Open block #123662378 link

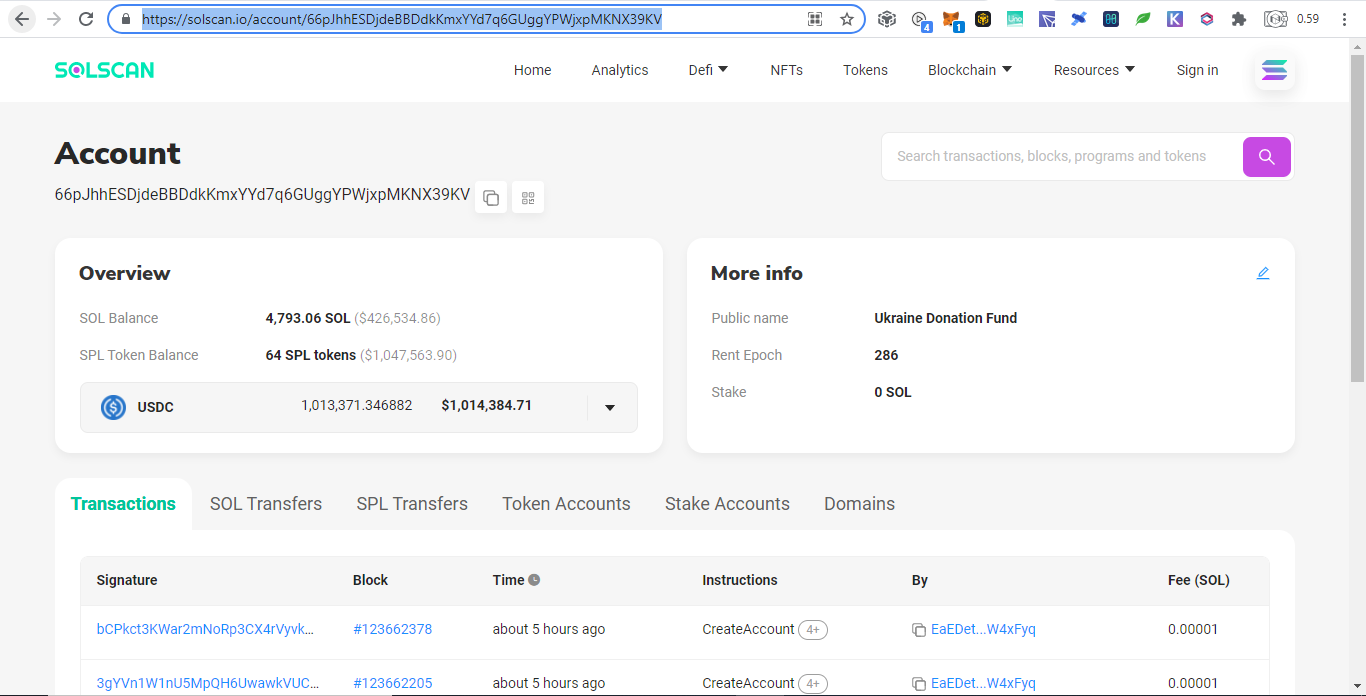coord(392,629)
